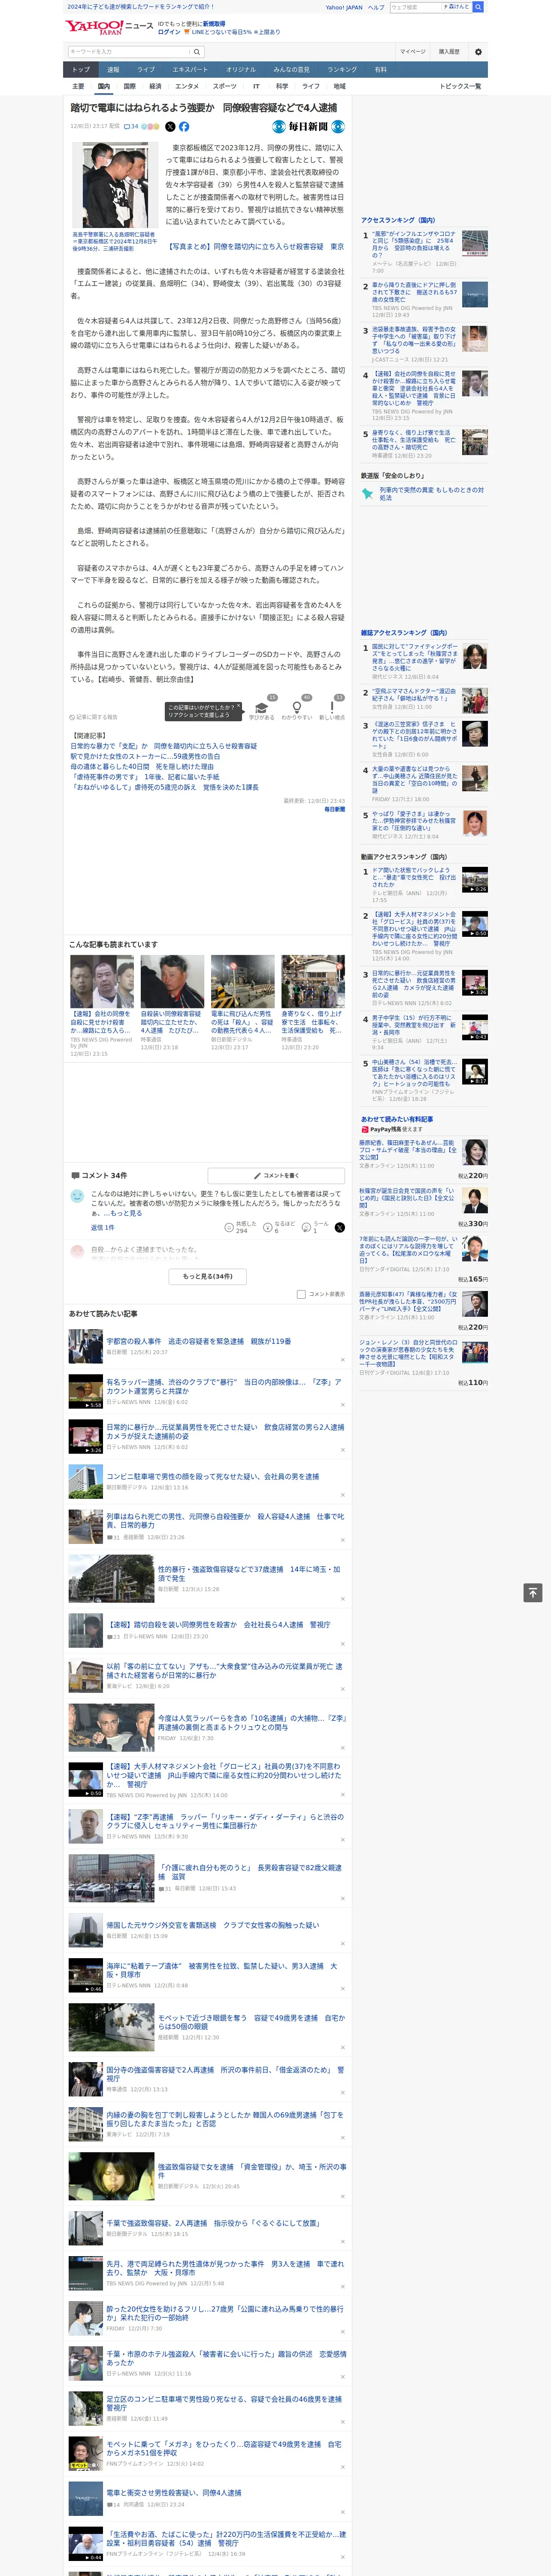Click the マイページ link
Viewport: 551px width, 2576px height.
(412, 52)
